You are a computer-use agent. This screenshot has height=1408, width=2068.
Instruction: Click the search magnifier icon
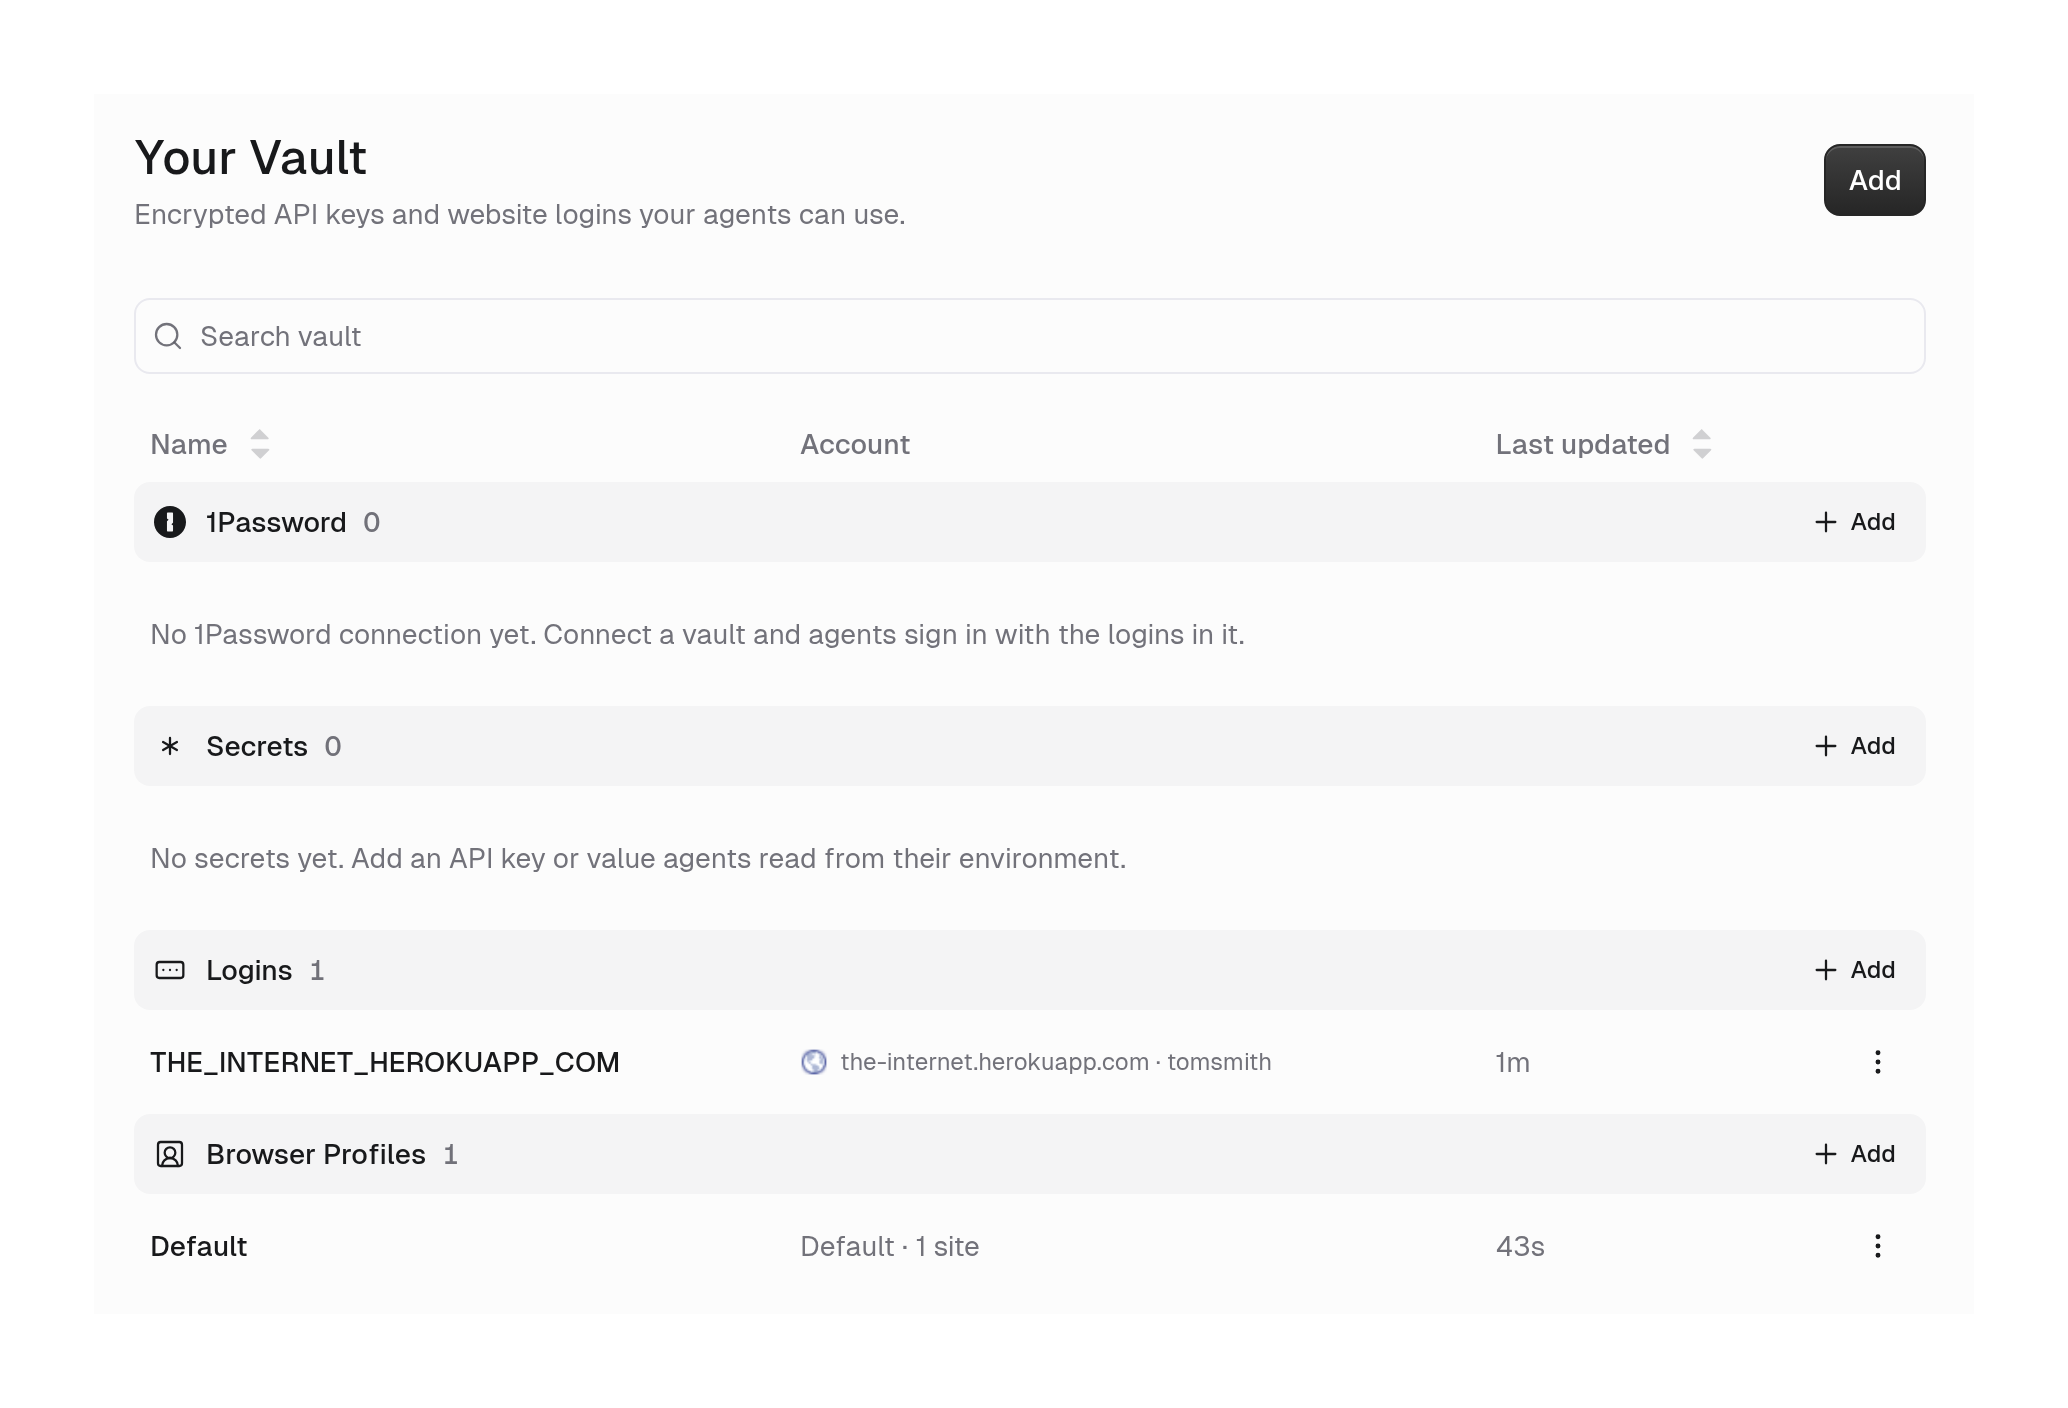(168, 336)
